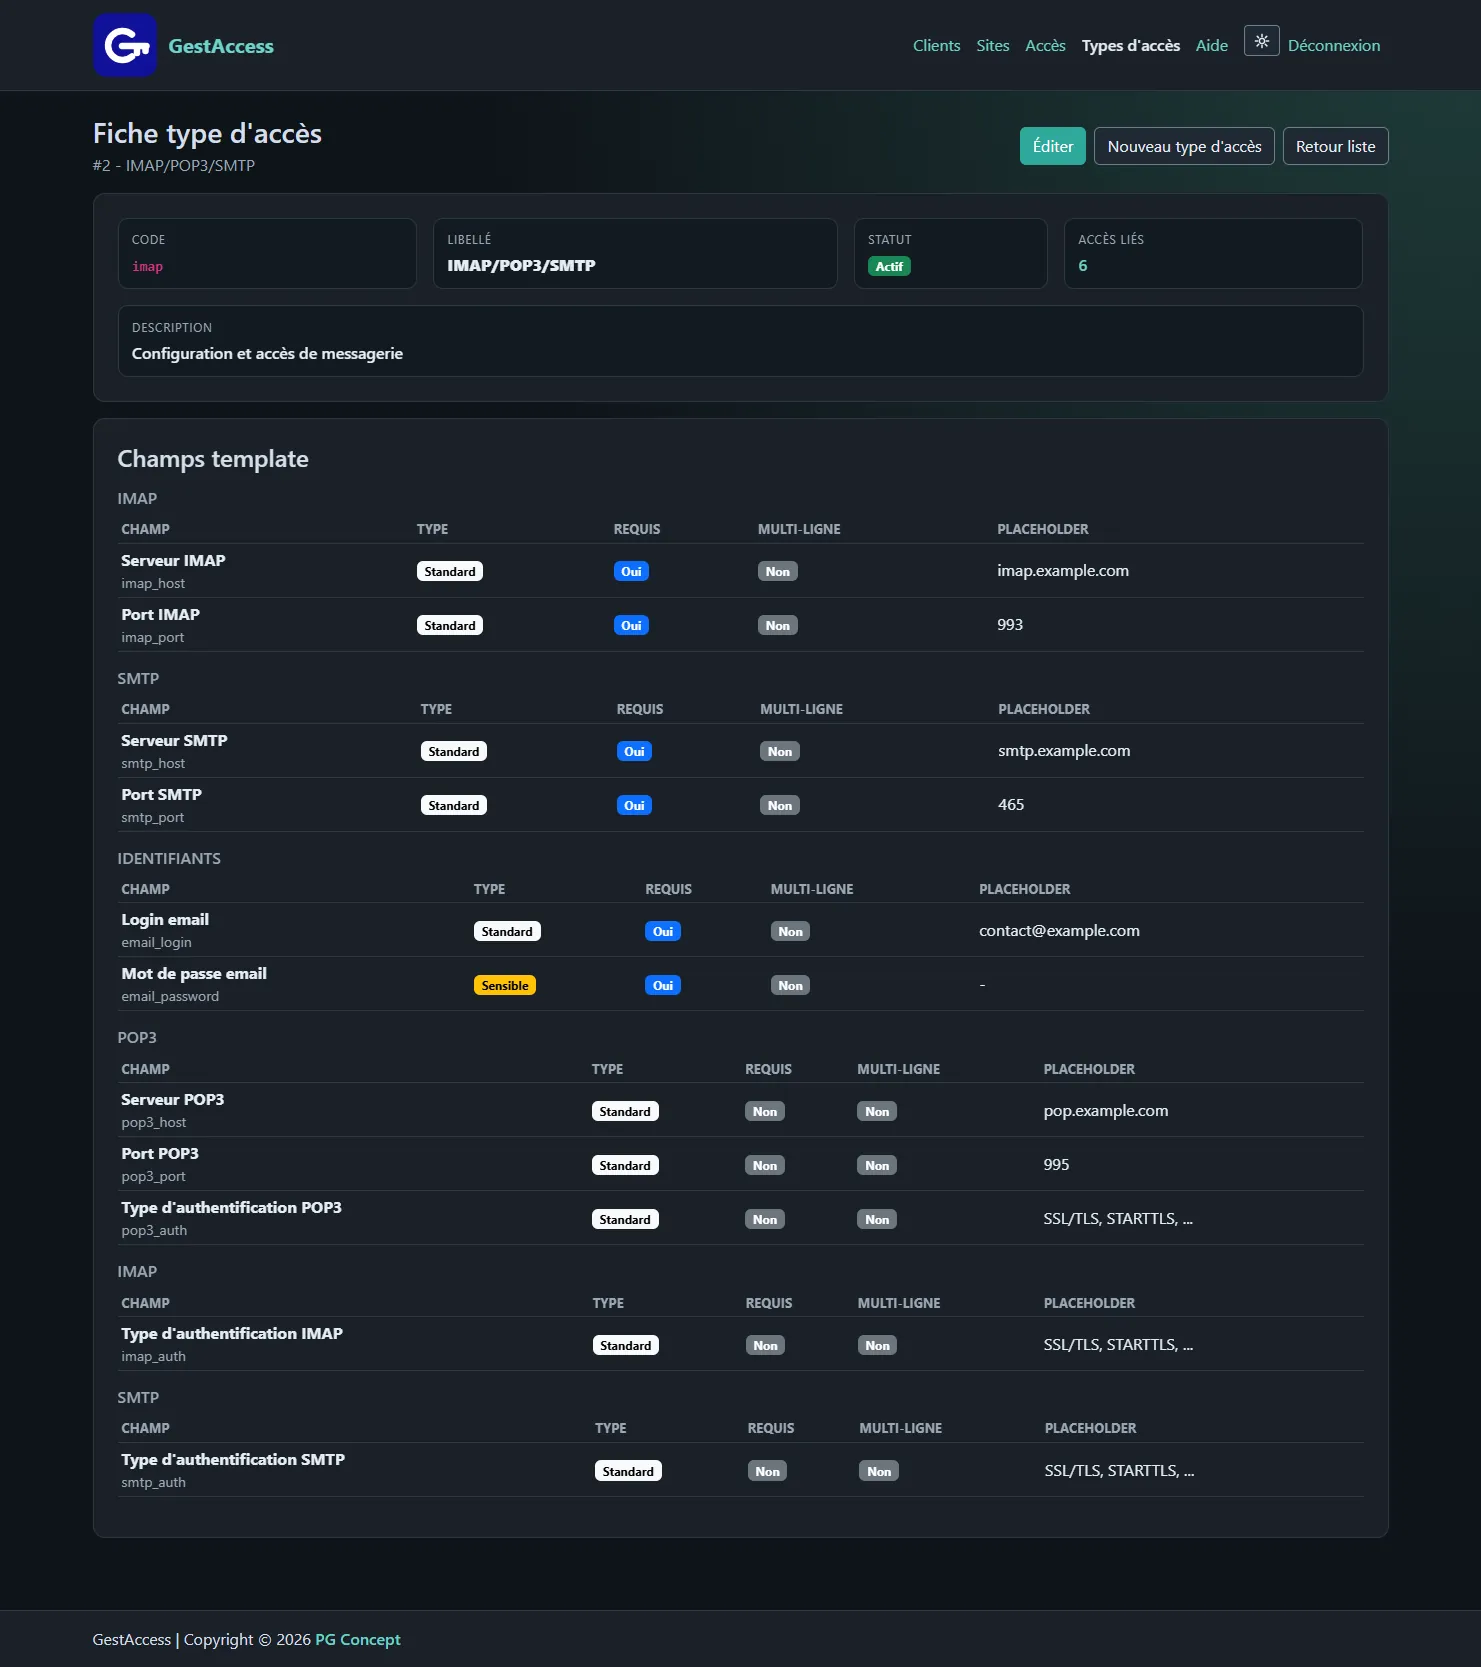1481x1667 pixels.
Task: Navigate to the Accès menu
Action: click(x=1045, y=46)
